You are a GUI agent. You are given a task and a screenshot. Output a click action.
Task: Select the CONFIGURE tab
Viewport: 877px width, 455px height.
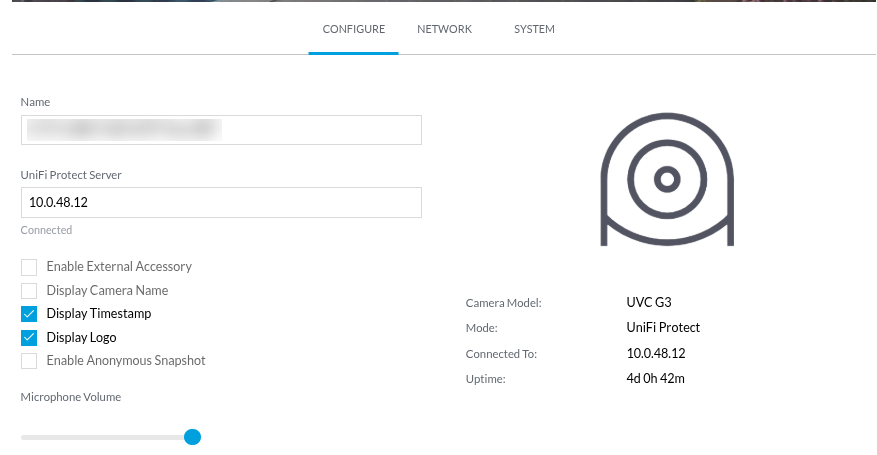353,29
